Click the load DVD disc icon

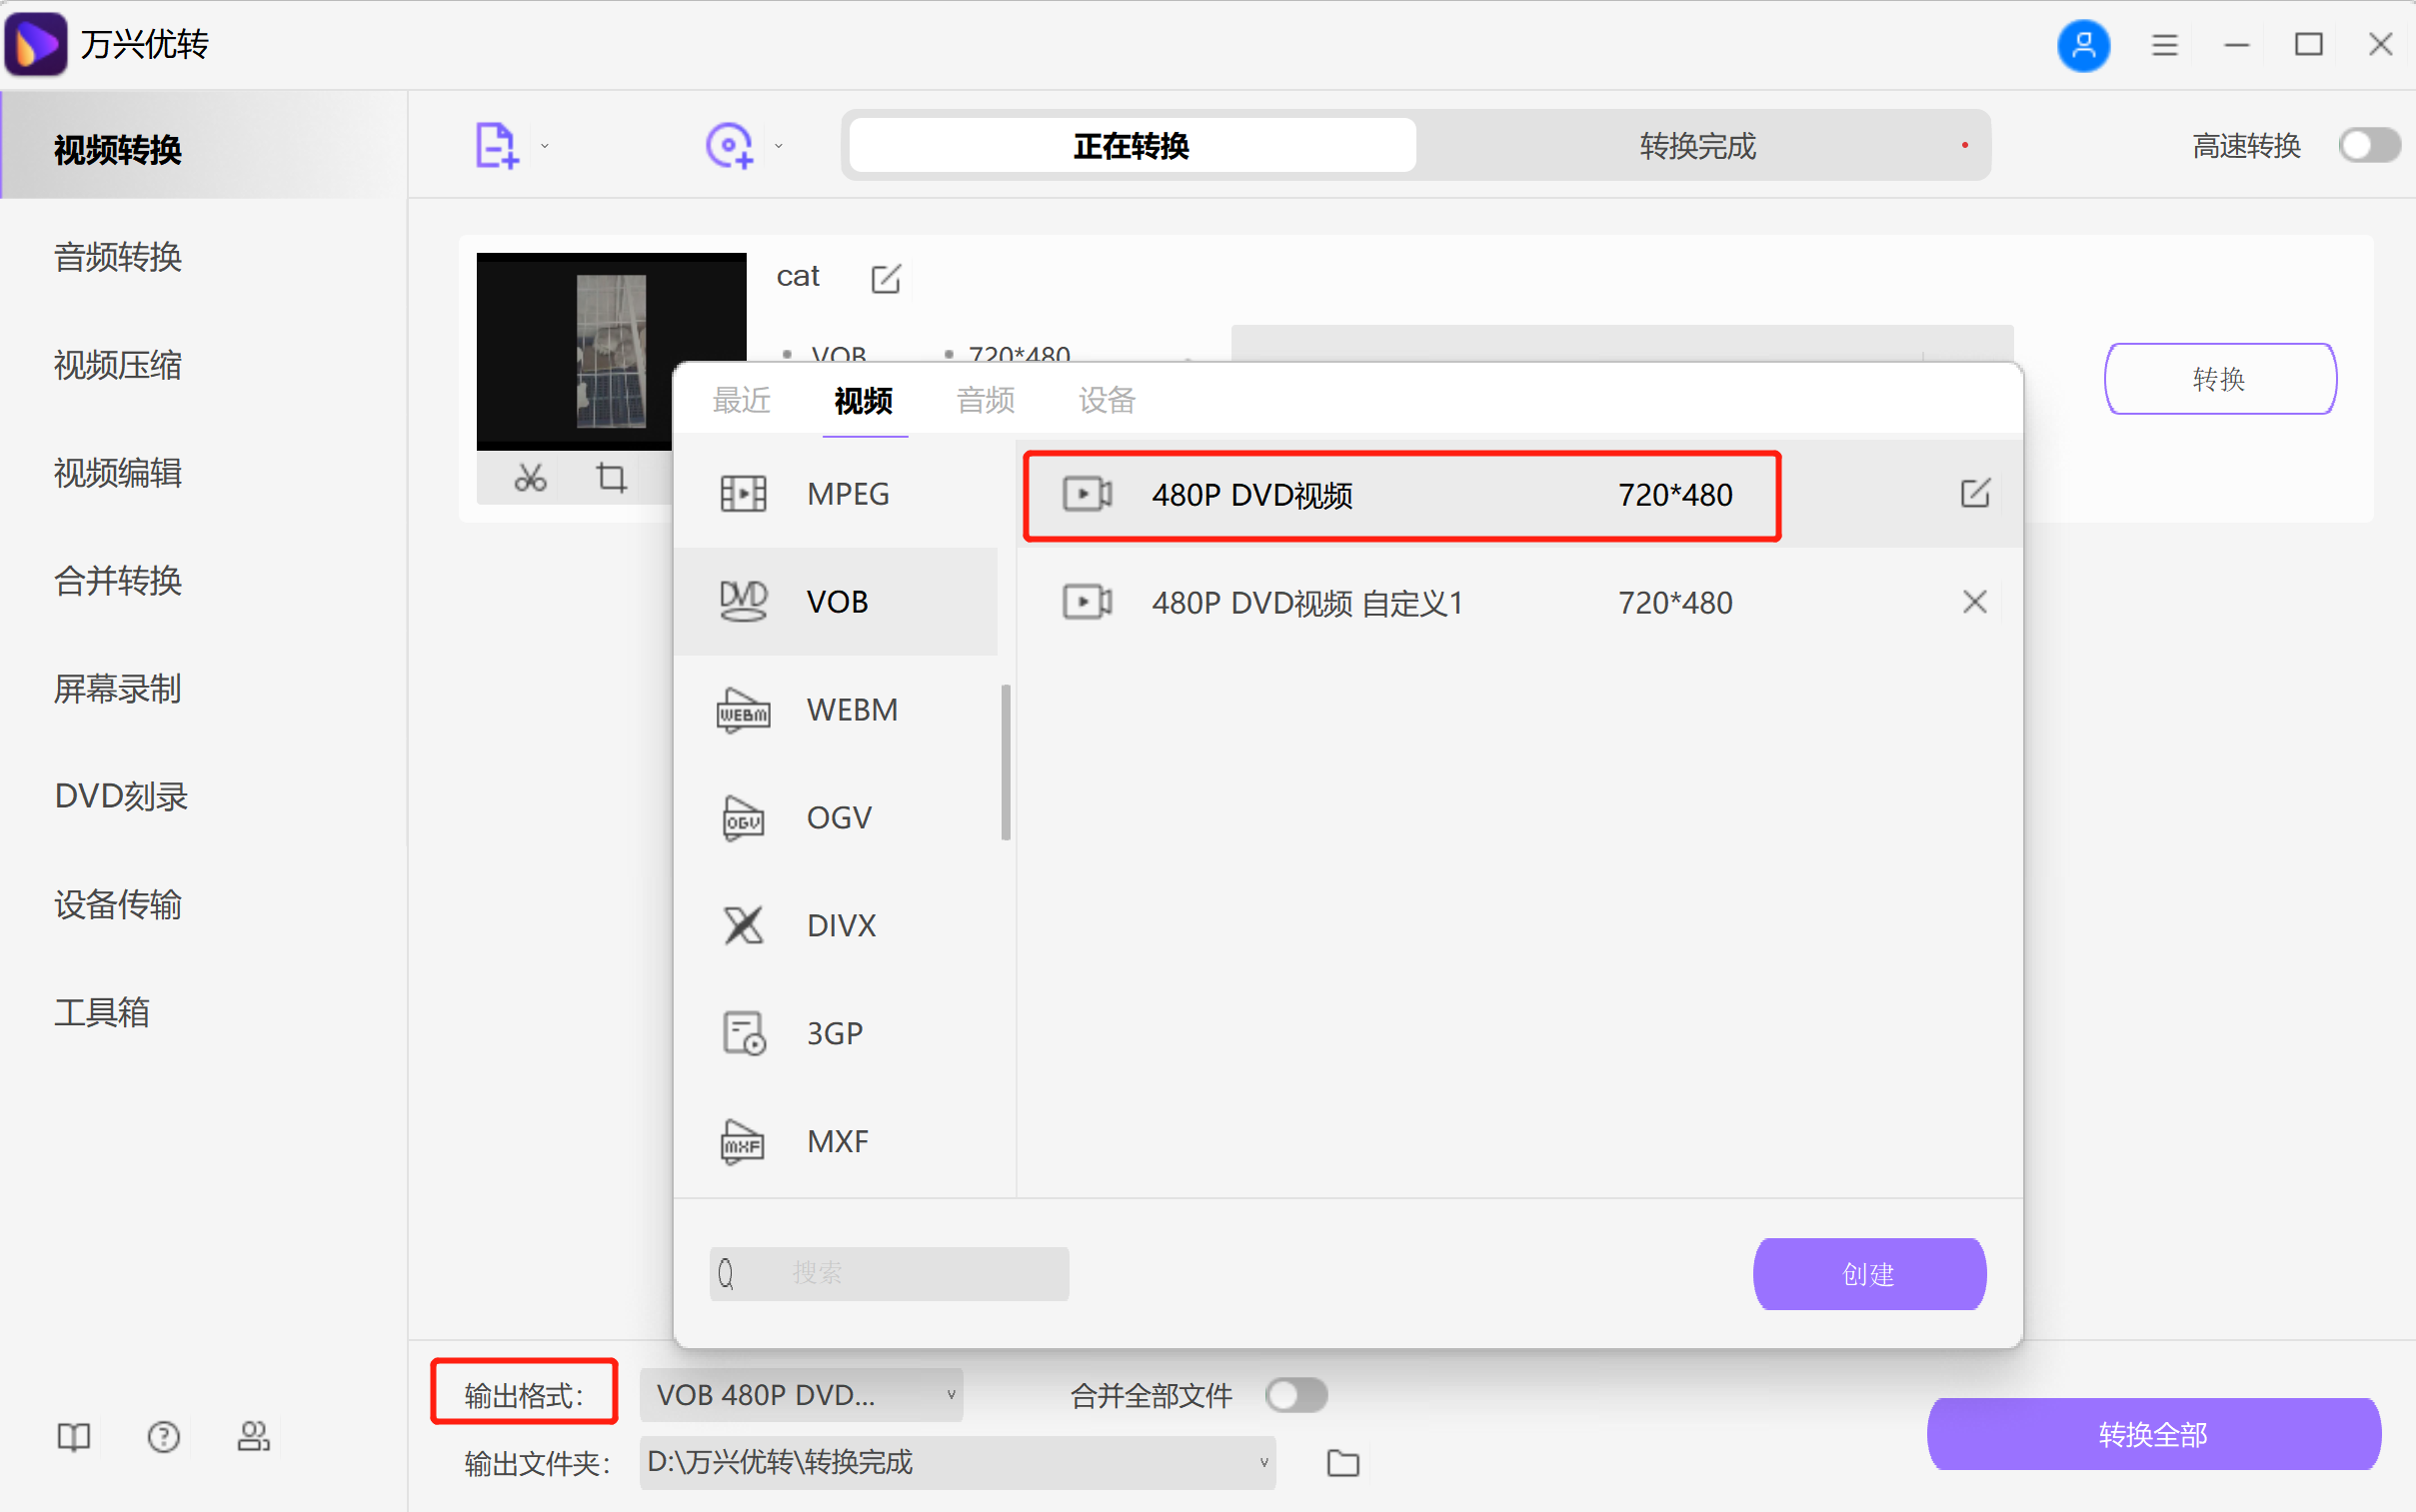click(729, 146)
